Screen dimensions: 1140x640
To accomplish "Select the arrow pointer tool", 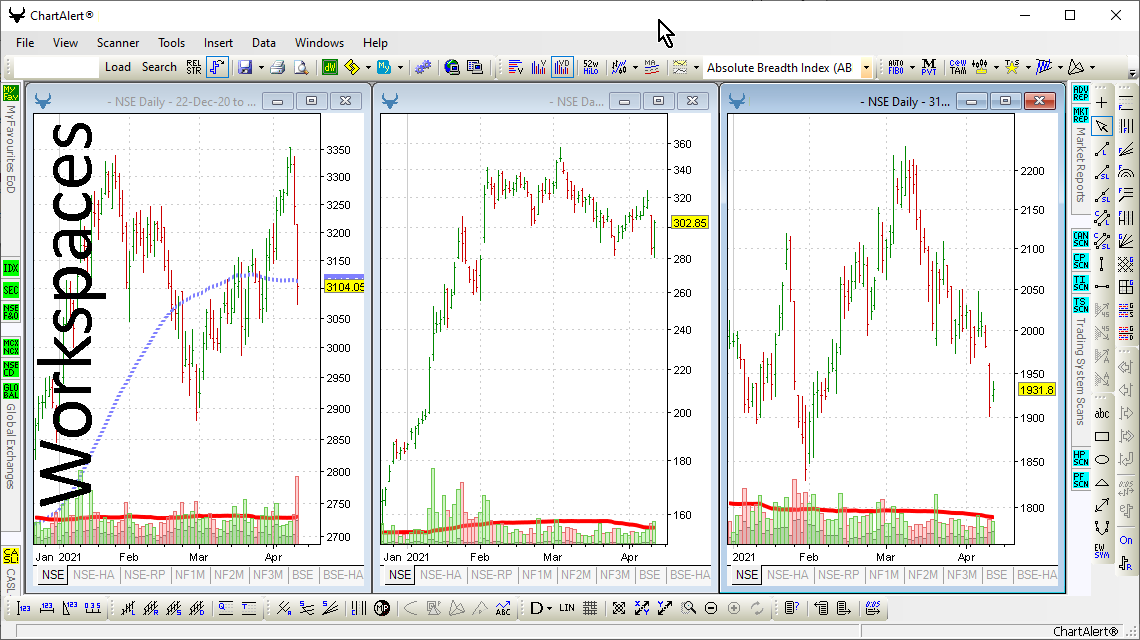I will click(1102, 126).
